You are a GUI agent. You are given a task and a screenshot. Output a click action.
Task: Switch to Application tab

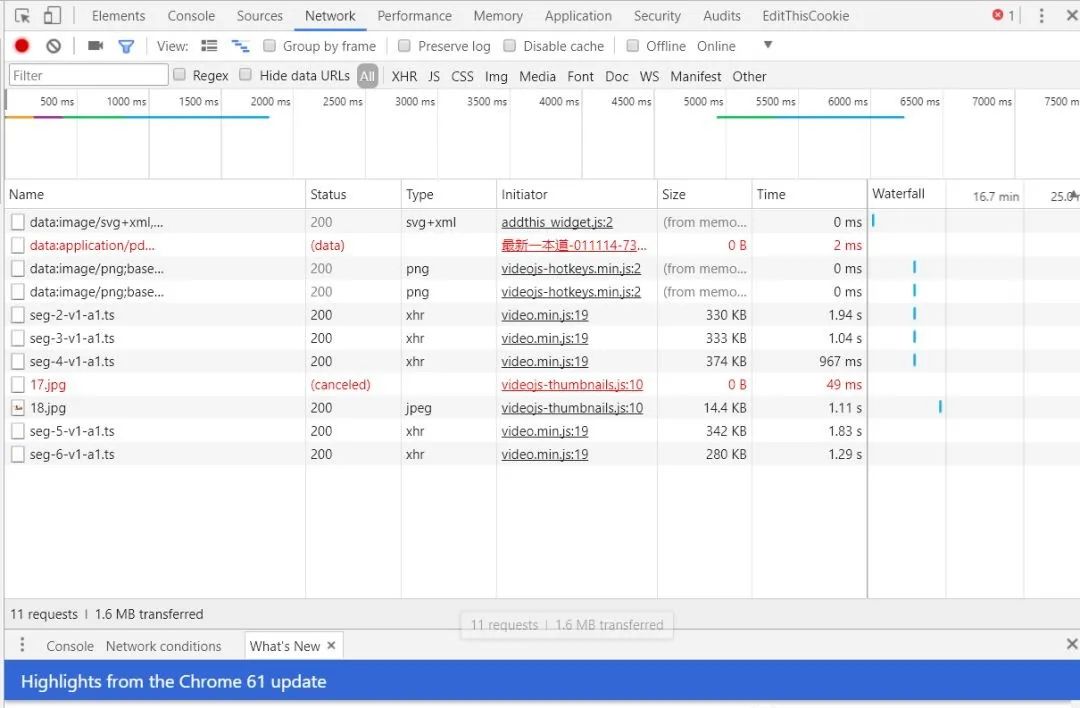click(x=578, y=16)
